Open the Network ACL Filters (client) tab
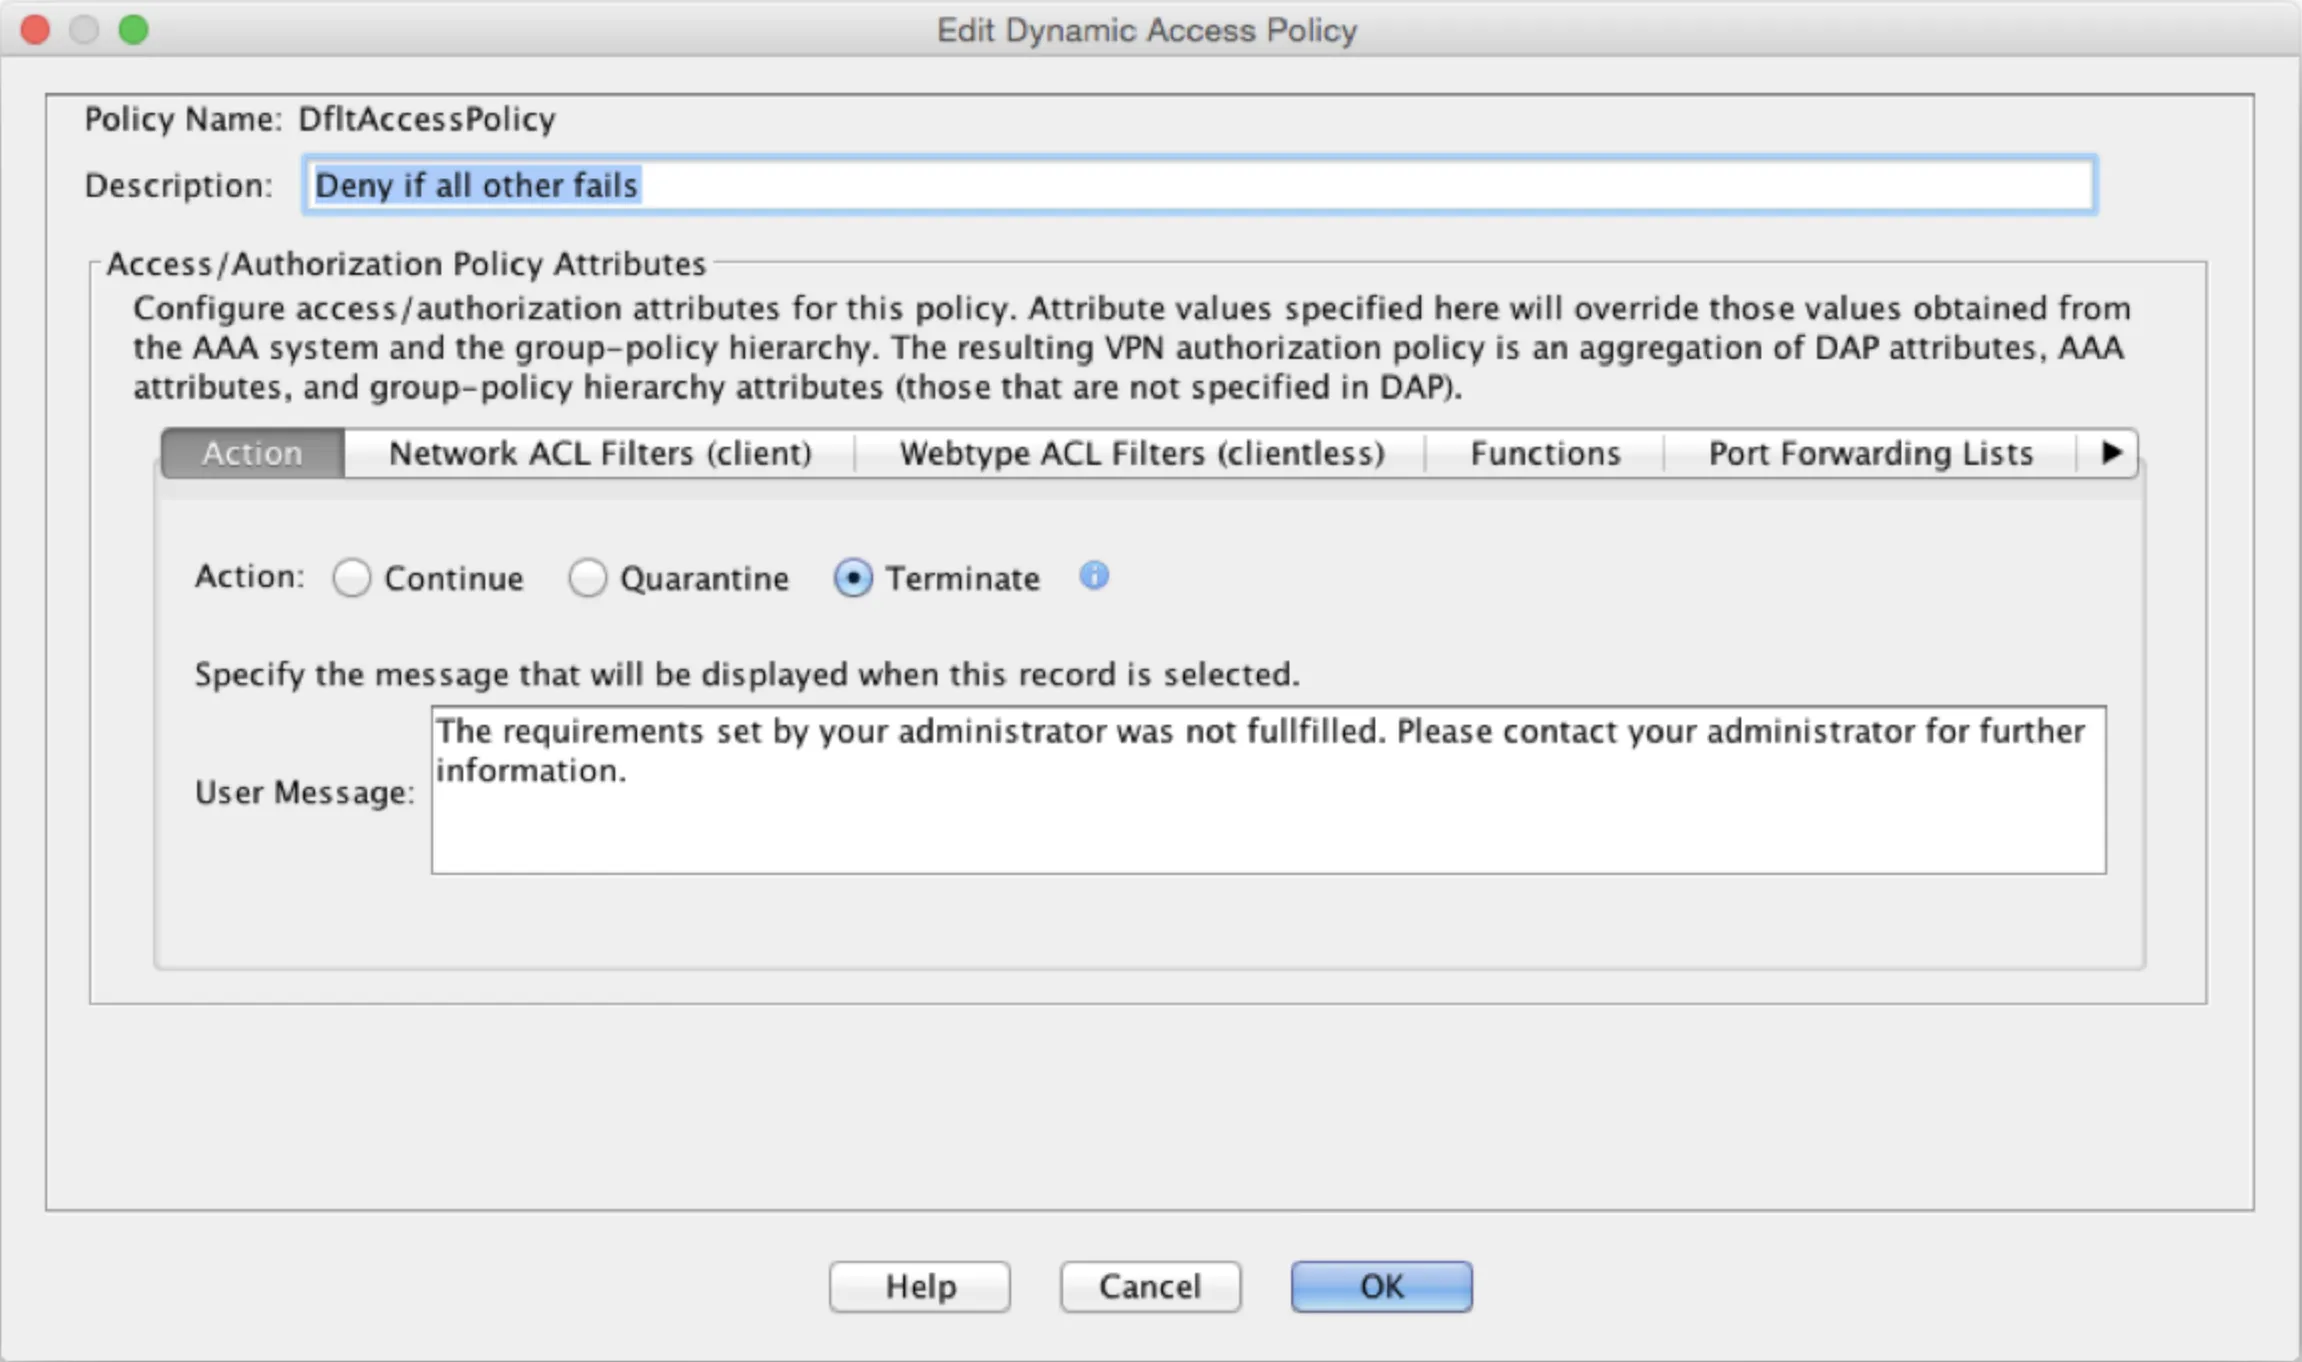 [x=600, y=453]
